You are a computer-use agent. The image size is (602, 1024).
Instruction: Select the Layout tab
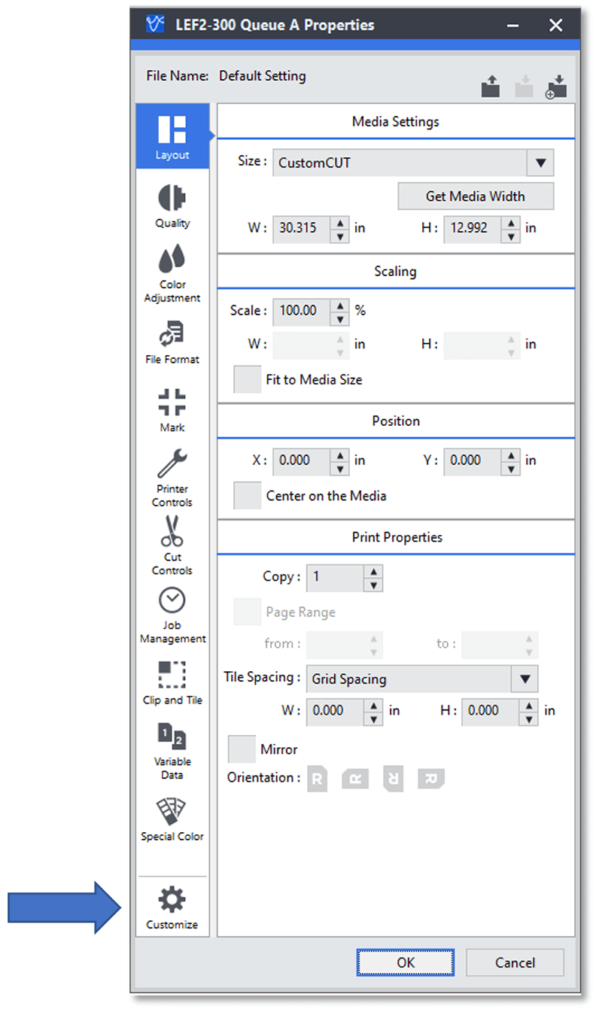tap(172, 136)
